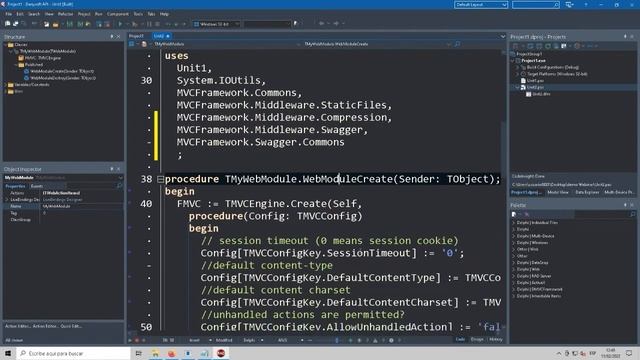Close the Structure panel
The image size is (640, 360).
pos(119,37)
